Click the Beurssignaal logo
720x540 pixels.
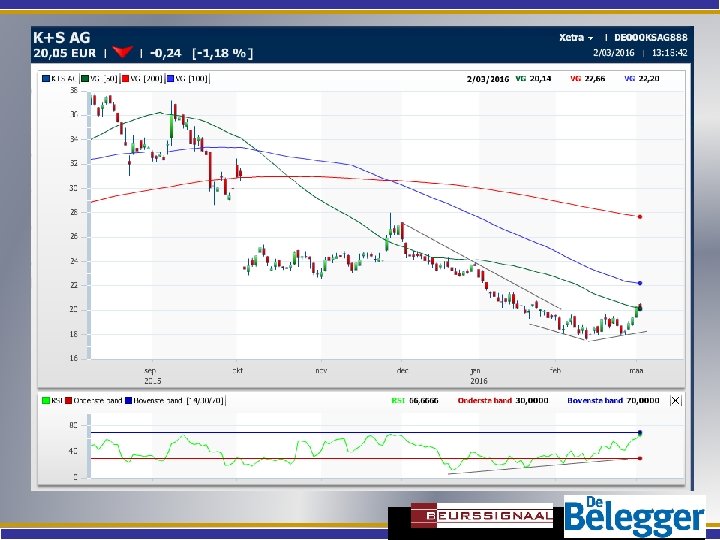tap(482, 515)
